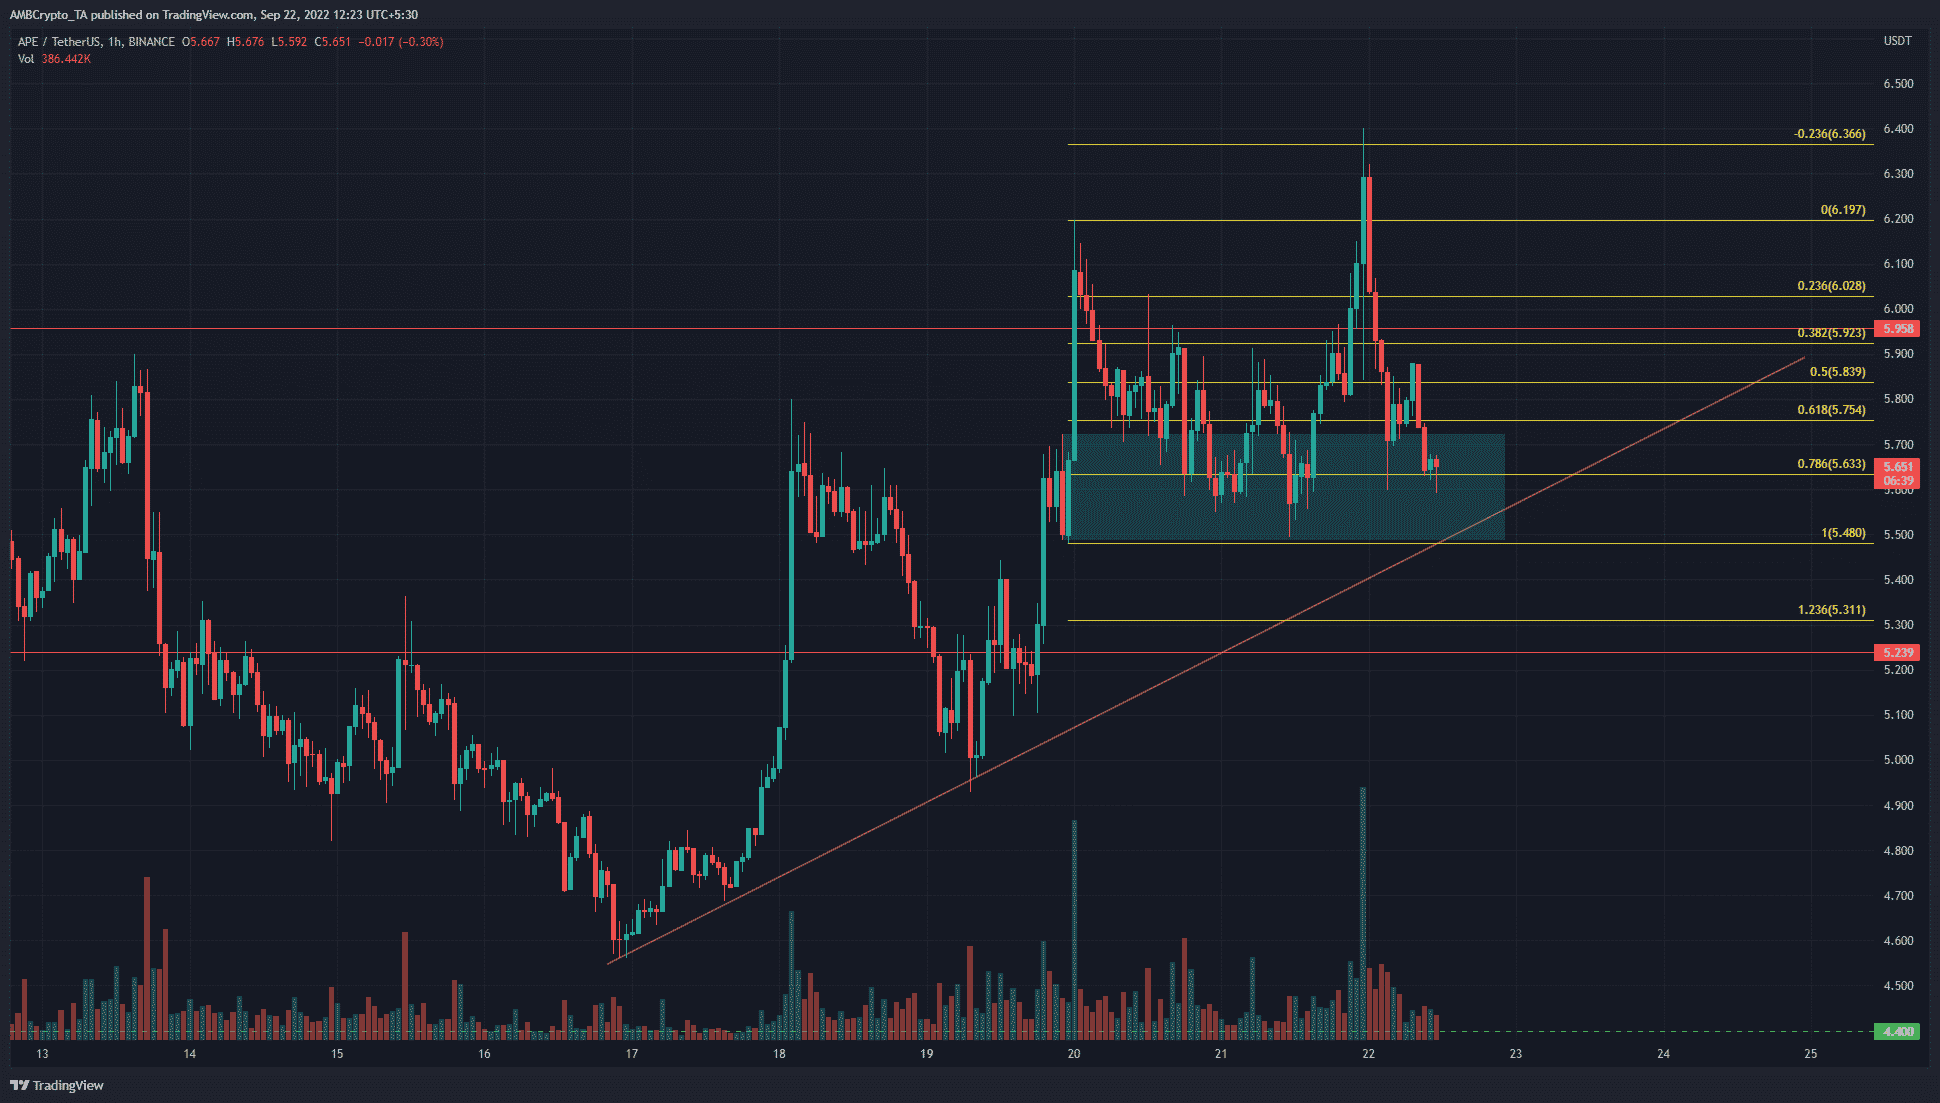Click date 13 on time axis
The width and height of the screenshot is (1940, 1103).
pyautogui.click(x=42, y=1054)
